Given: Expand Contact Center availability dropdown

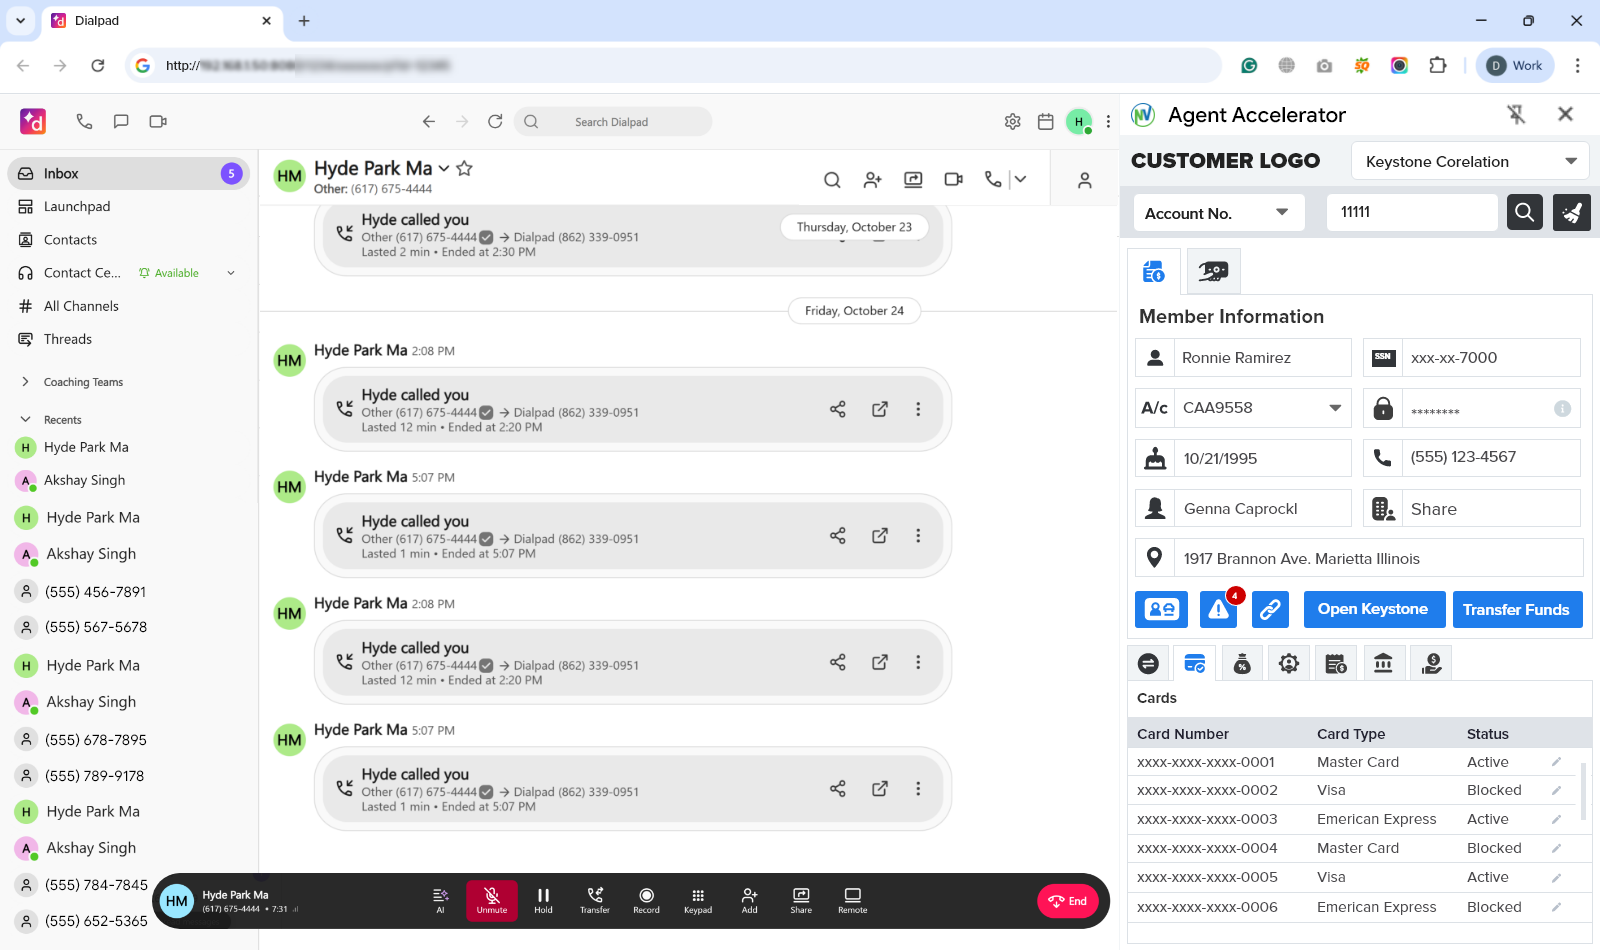Looking at the screenshot, I should (231, 273).
